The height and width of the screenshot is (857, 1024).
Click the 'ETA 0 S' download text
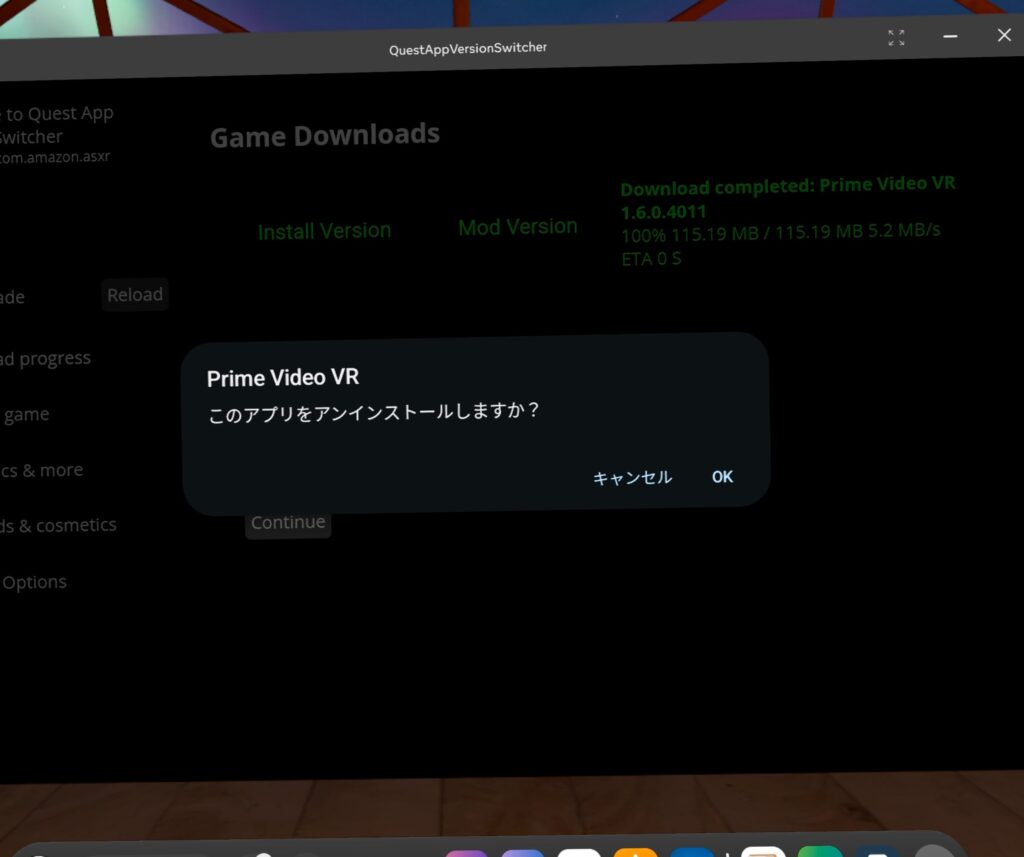click(x=651, y=259)
